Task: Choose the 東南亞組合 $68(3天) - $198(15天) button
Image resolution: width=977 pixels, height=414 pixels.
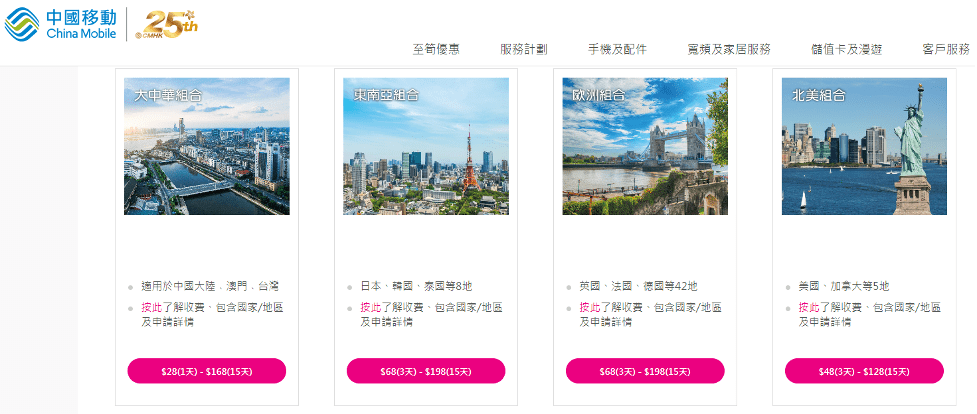Action: click(426, 371)
